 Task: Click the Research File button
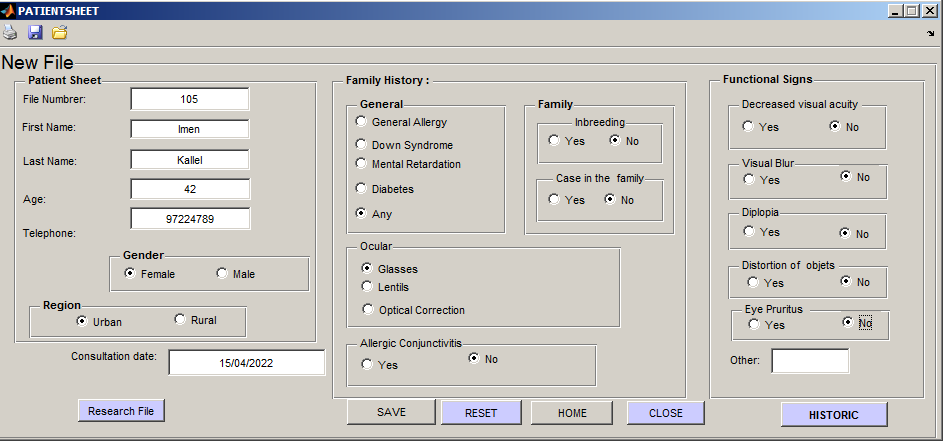click(x=121, y=410)
